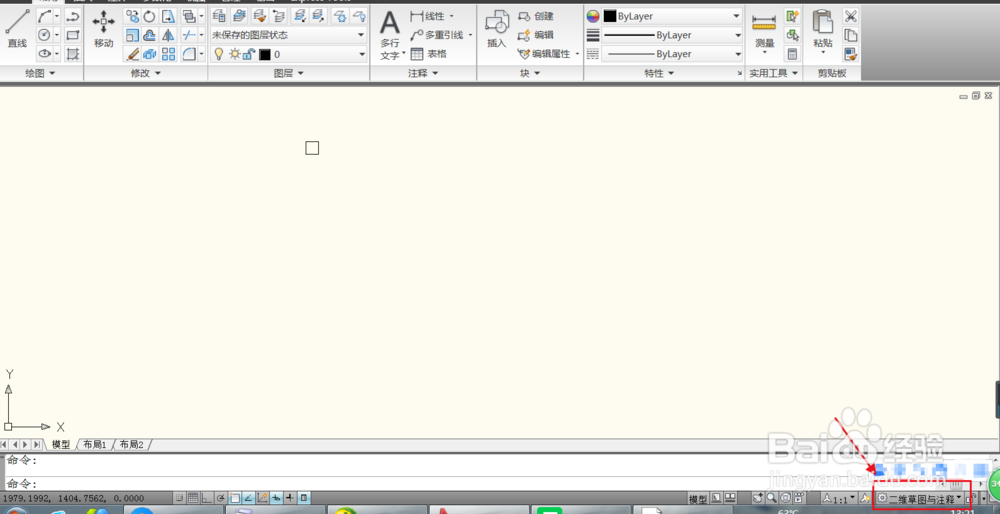The image size is (1000, 514).
Task: Toggle Lineweight display in the status bar
Action: click(290, 497)
